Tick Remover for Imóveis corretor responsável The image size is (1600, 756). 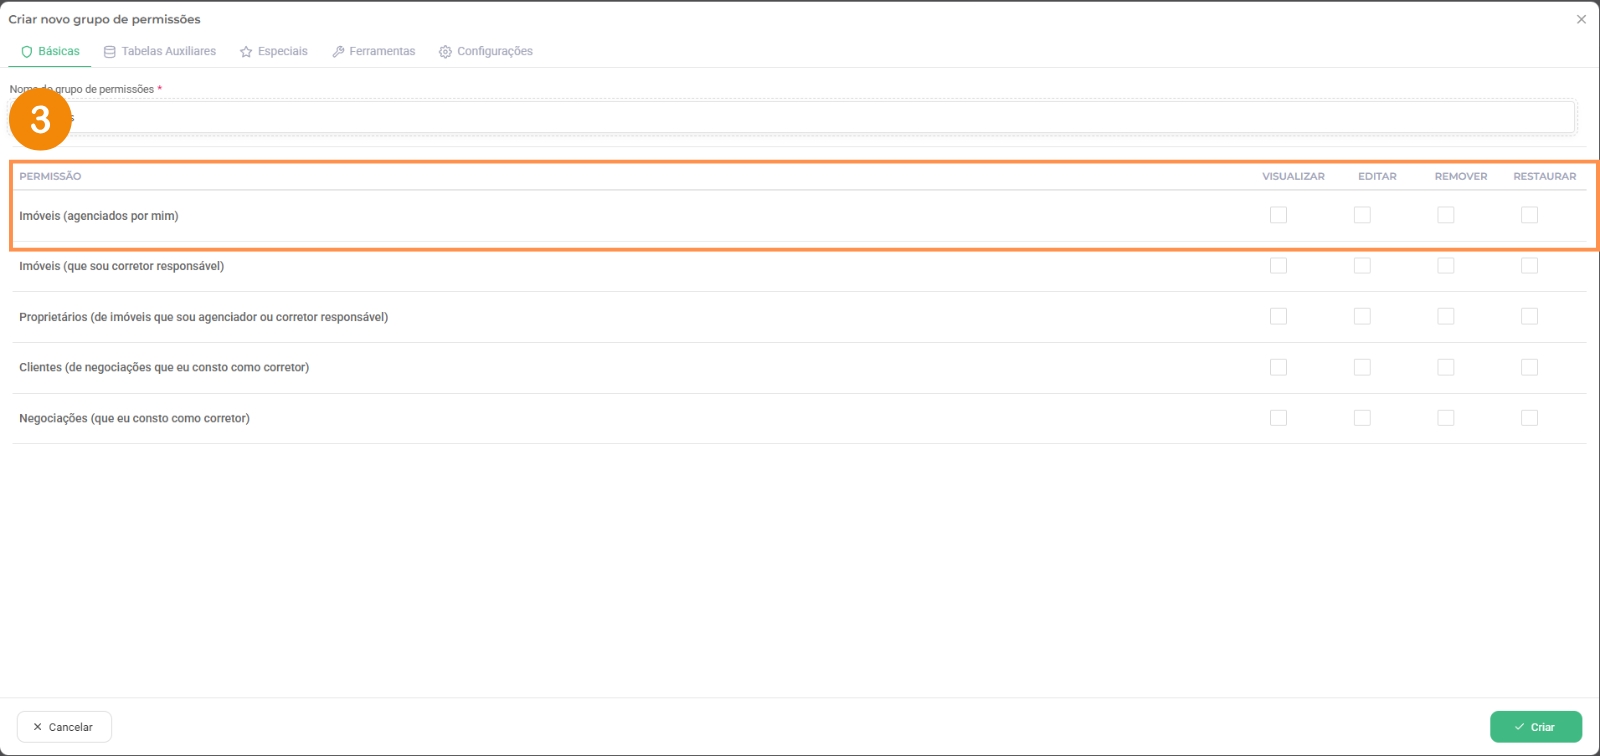[x=1446, y=266]
